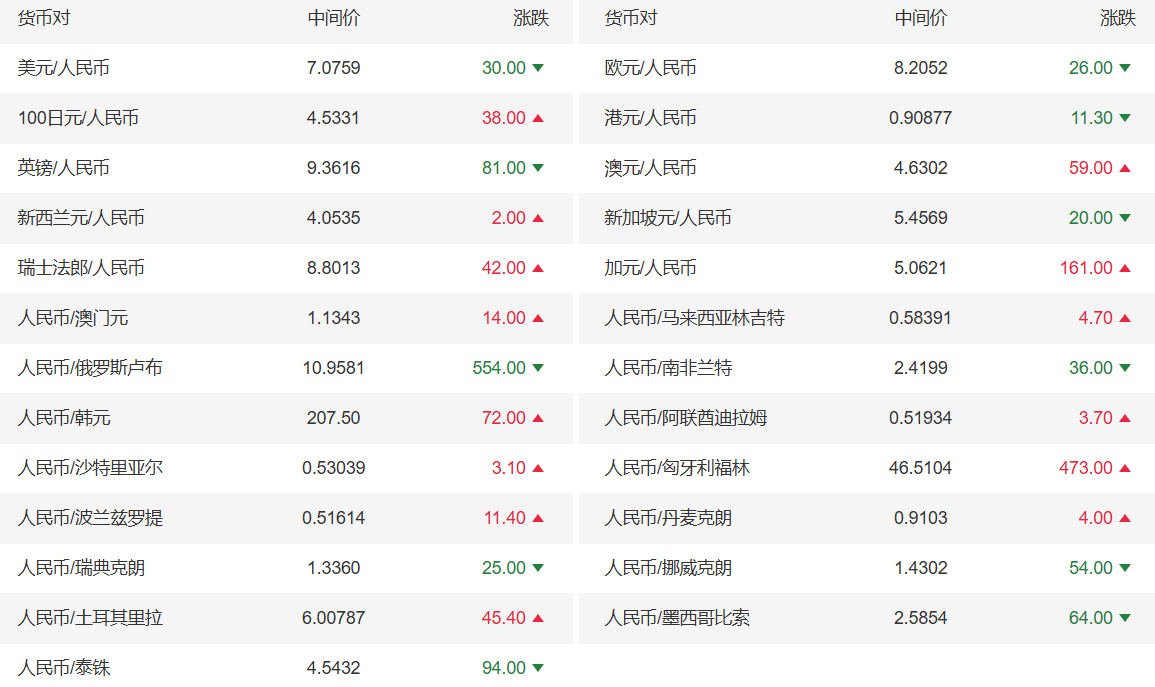The height and width of the screenshot is (687, 1155).
Task: Open the 人民币/土耳其里拉 currency pair
Action: click(90, 618)
